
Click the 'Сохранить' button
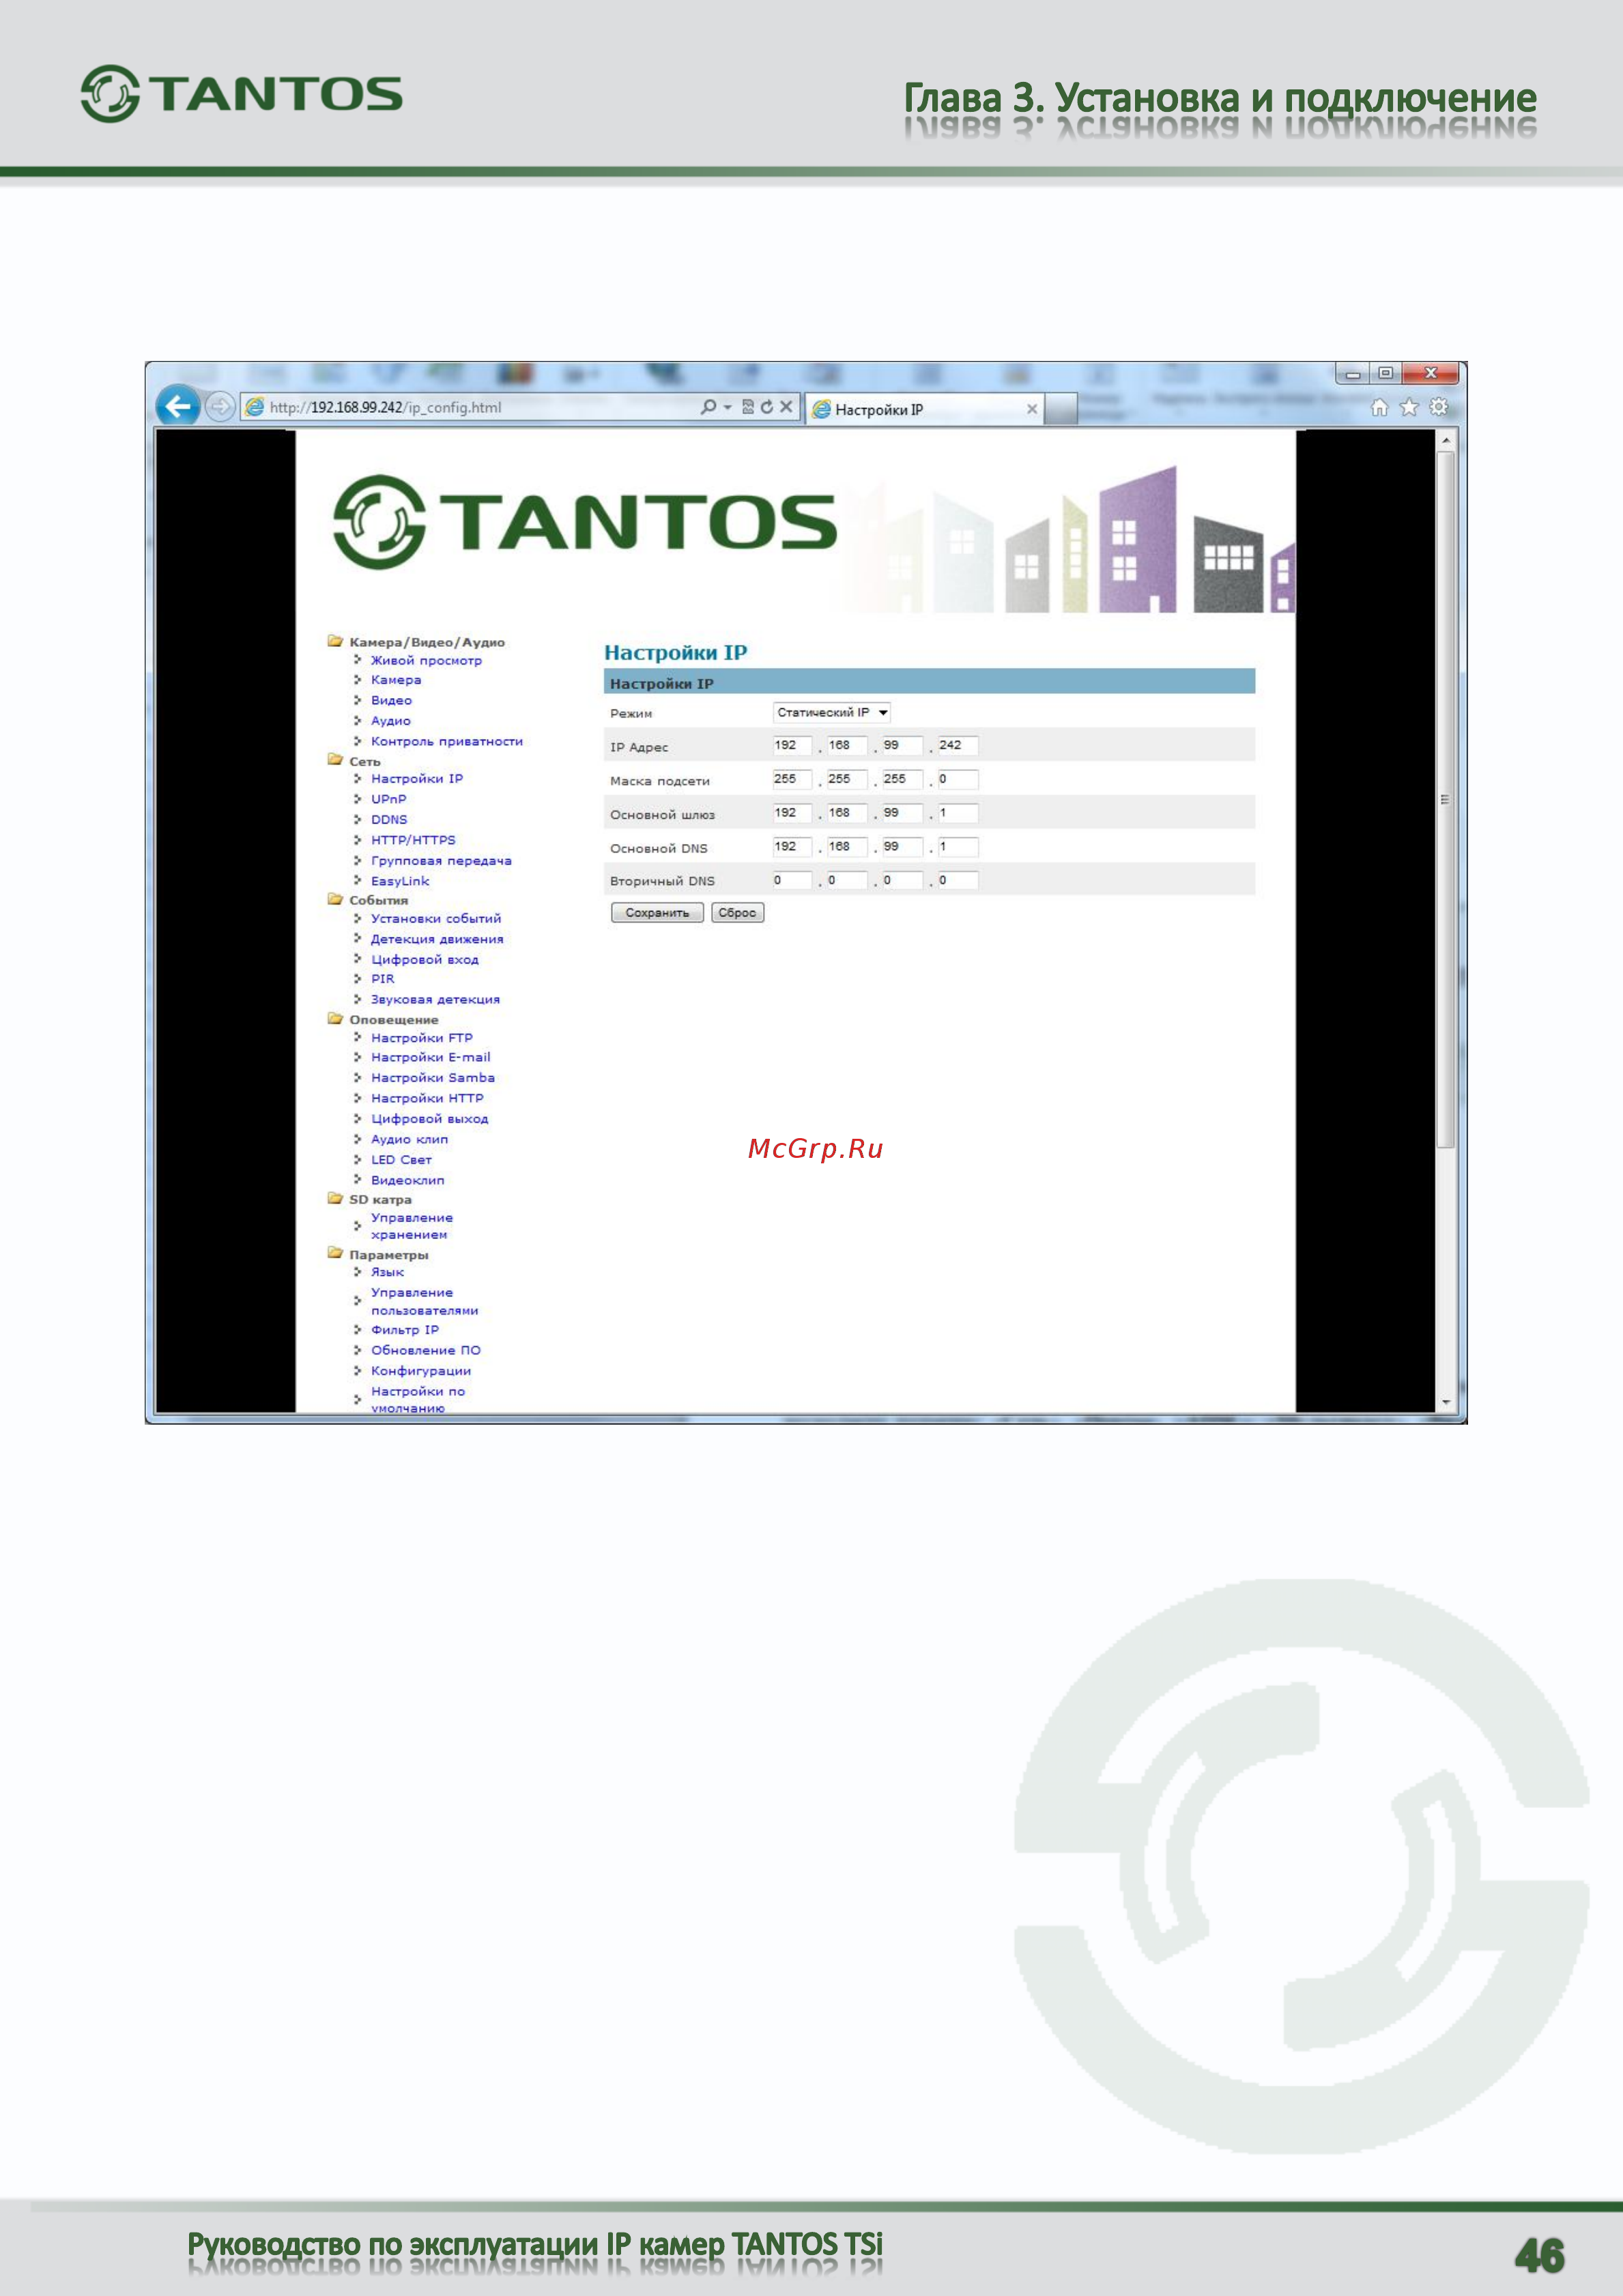pos(657,912)
